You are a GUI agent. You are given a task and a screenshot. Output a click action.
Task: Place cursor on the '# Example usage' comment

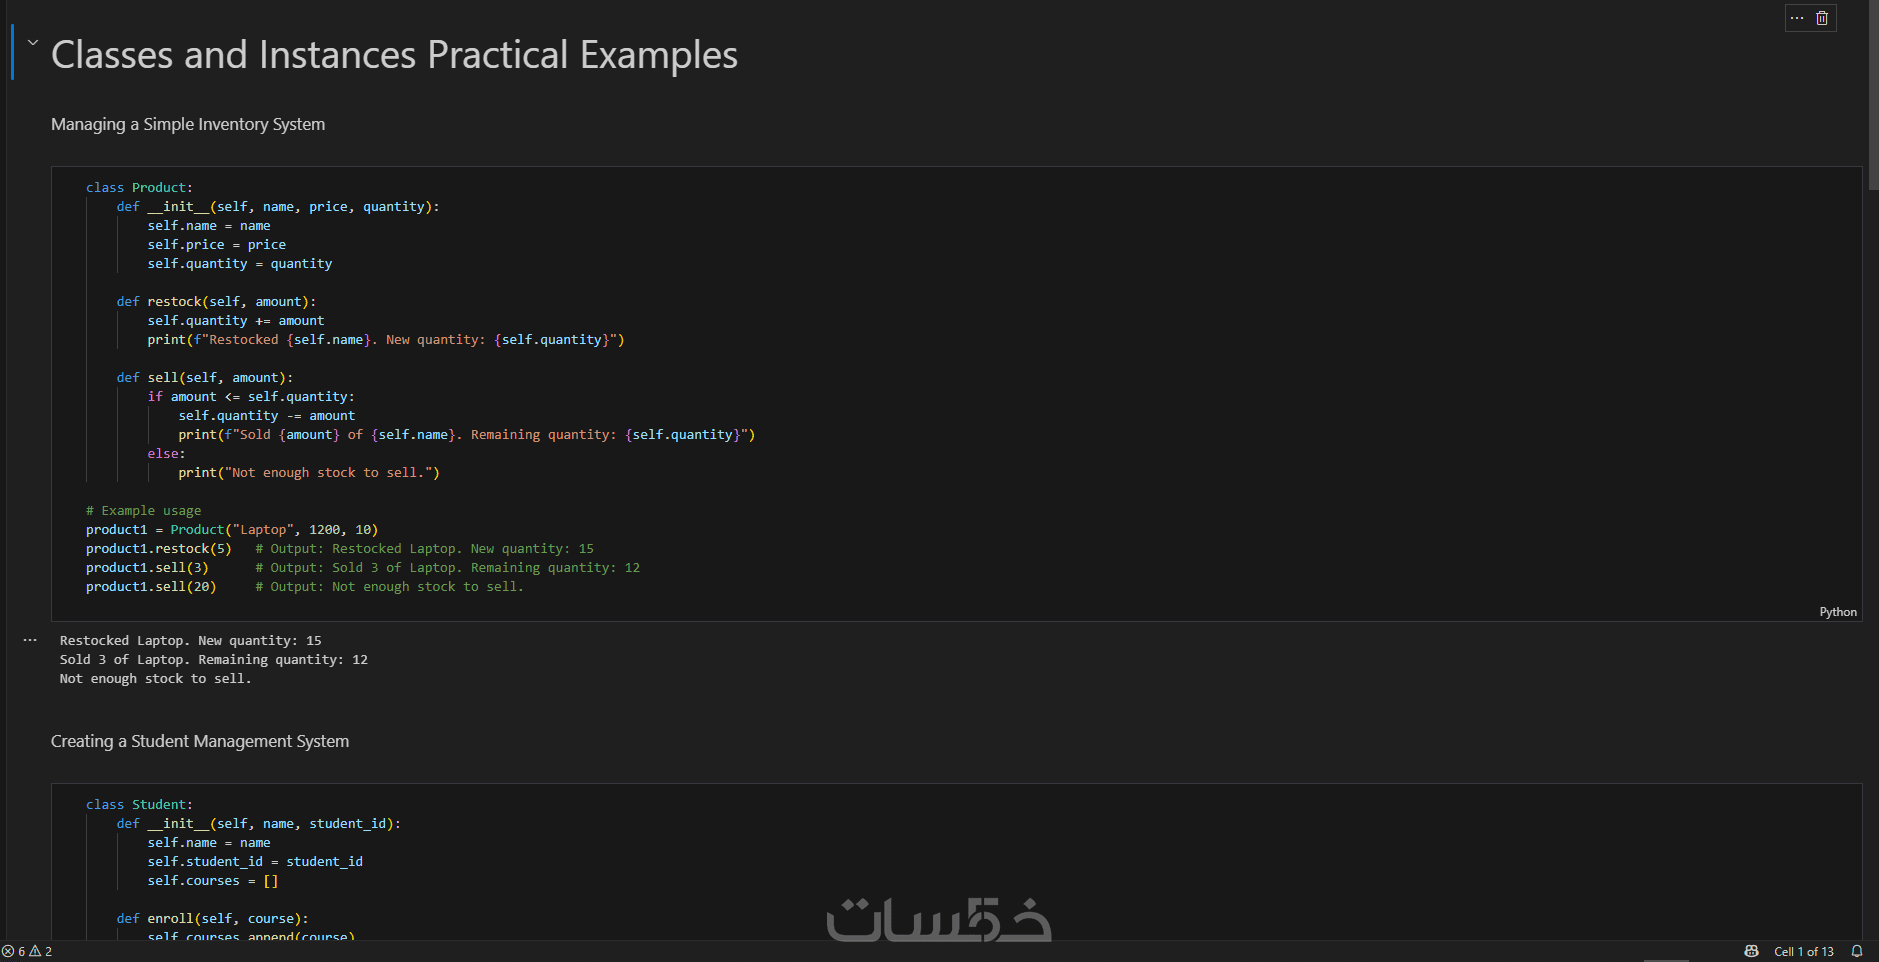tap(143, 511)
